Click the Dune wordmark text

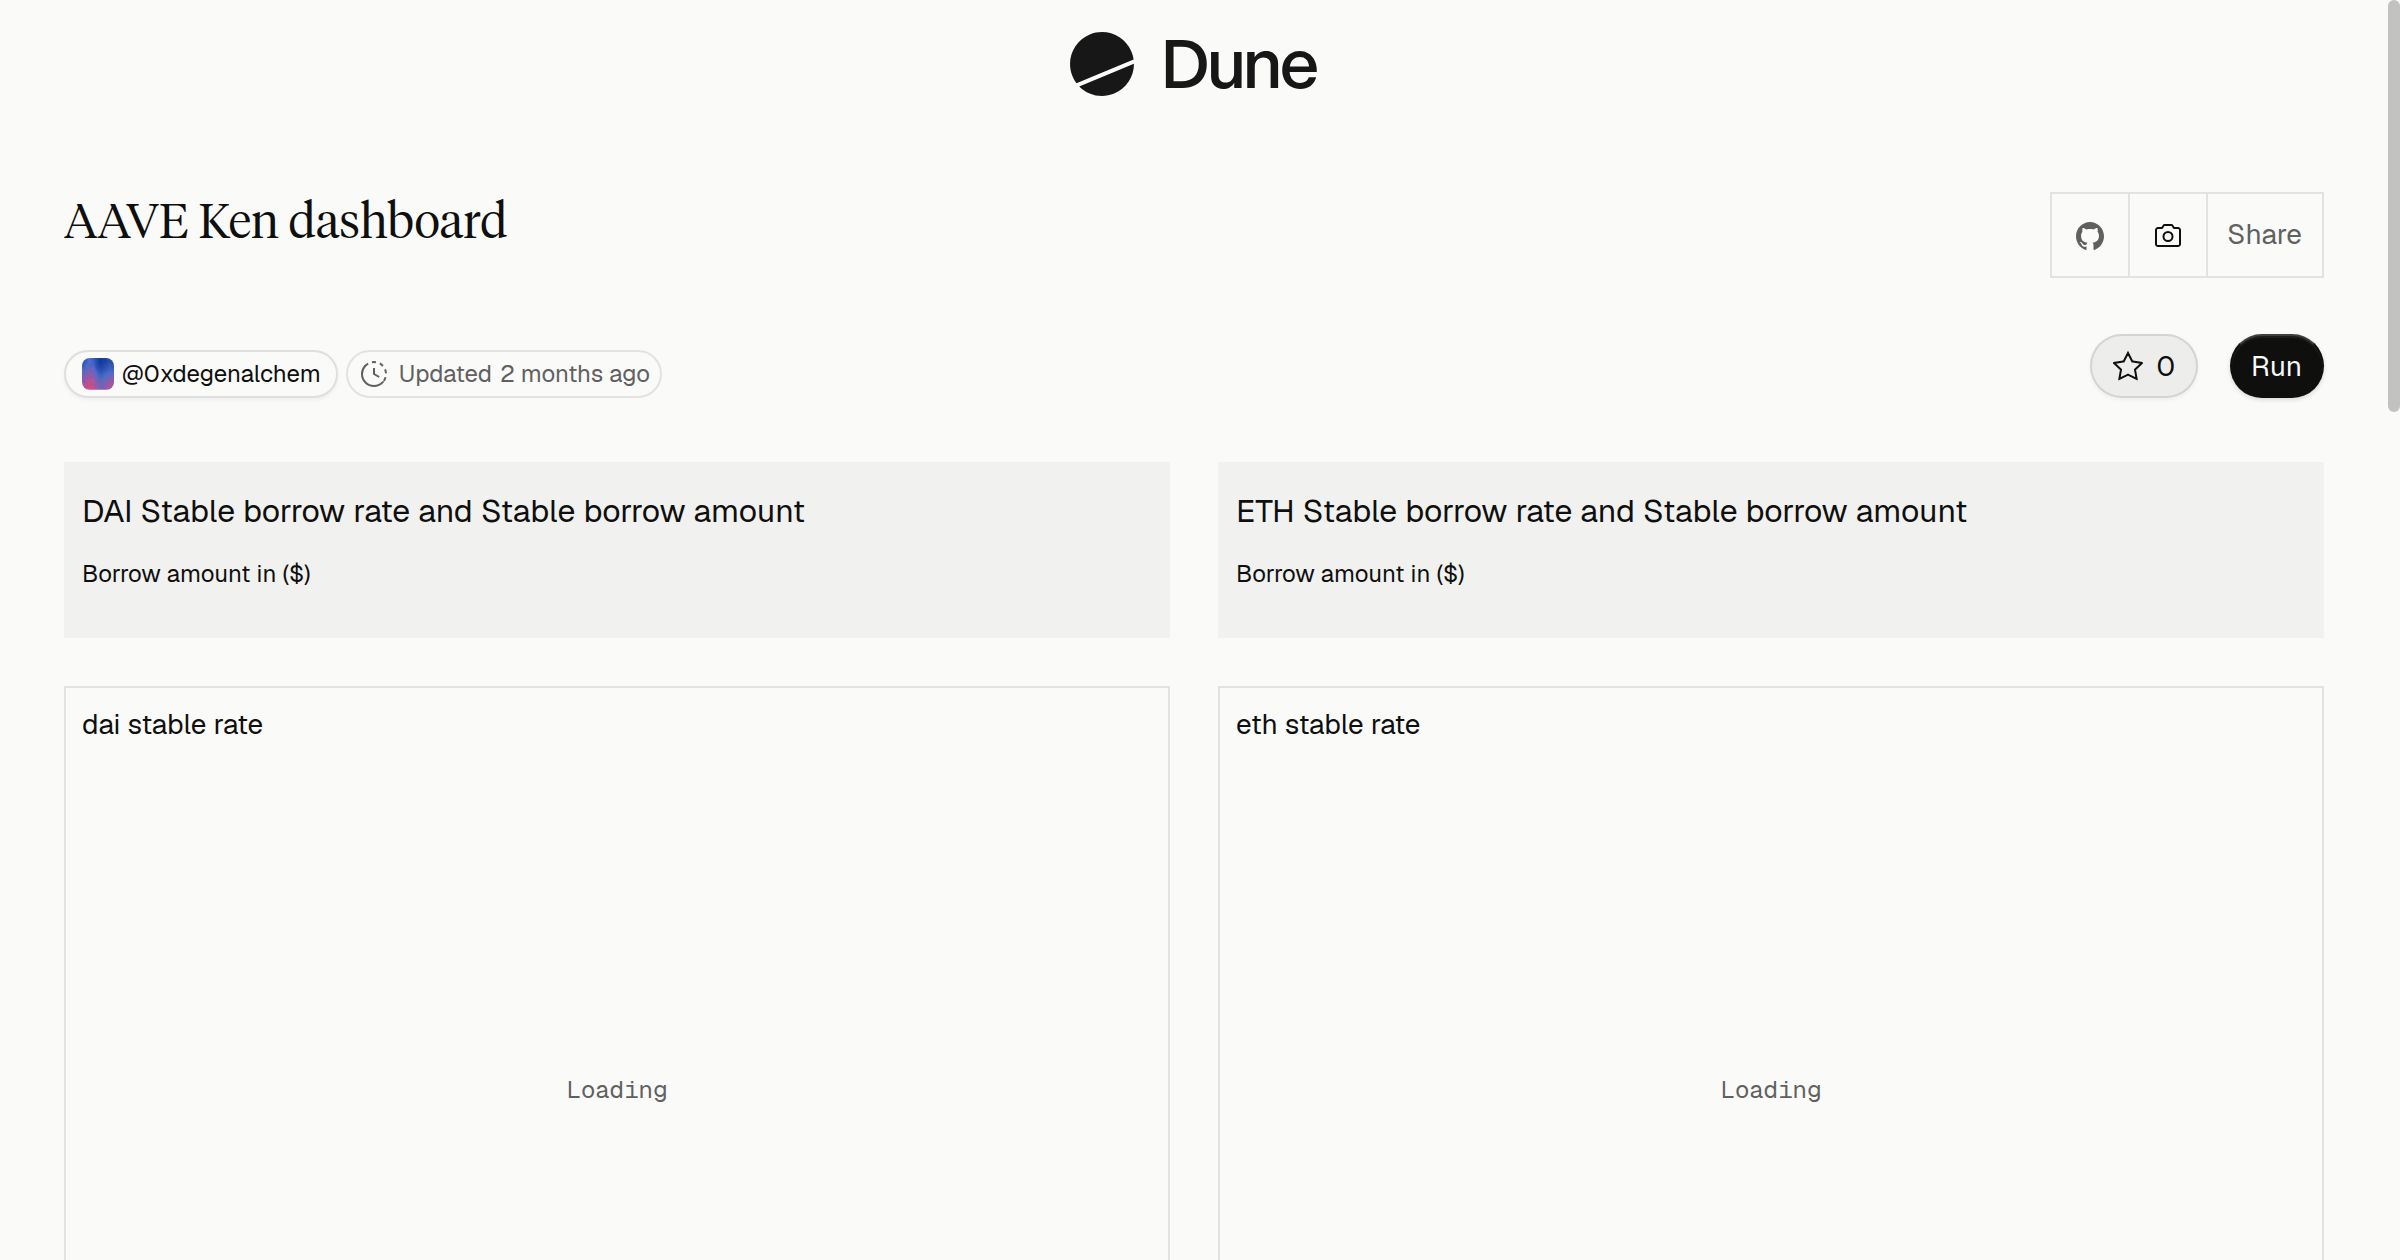click(x=1239, y=65)
